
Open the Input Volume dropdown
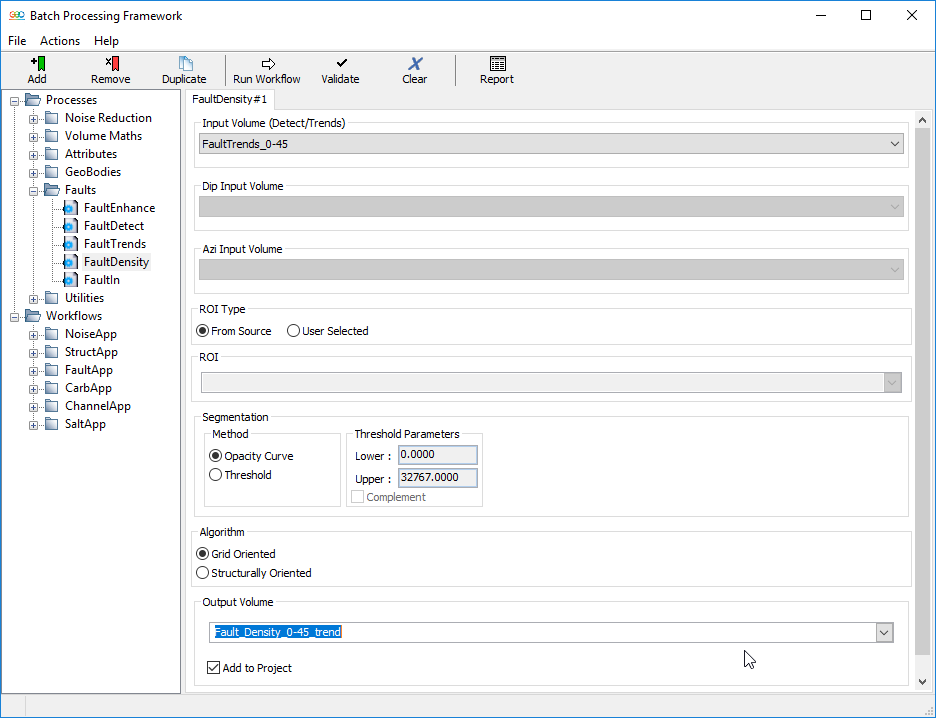(894, 144)
